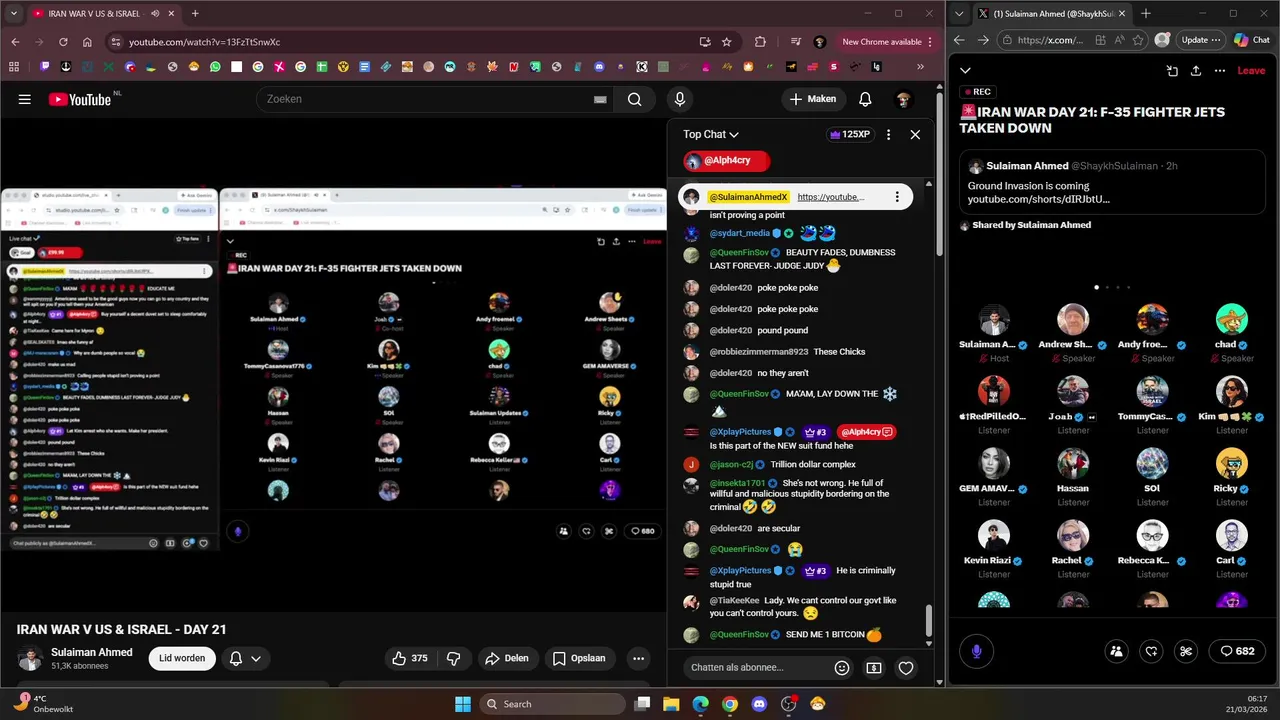1280x720 pixels.
Task: Click the Maken create button
Action: pos(813,99)
